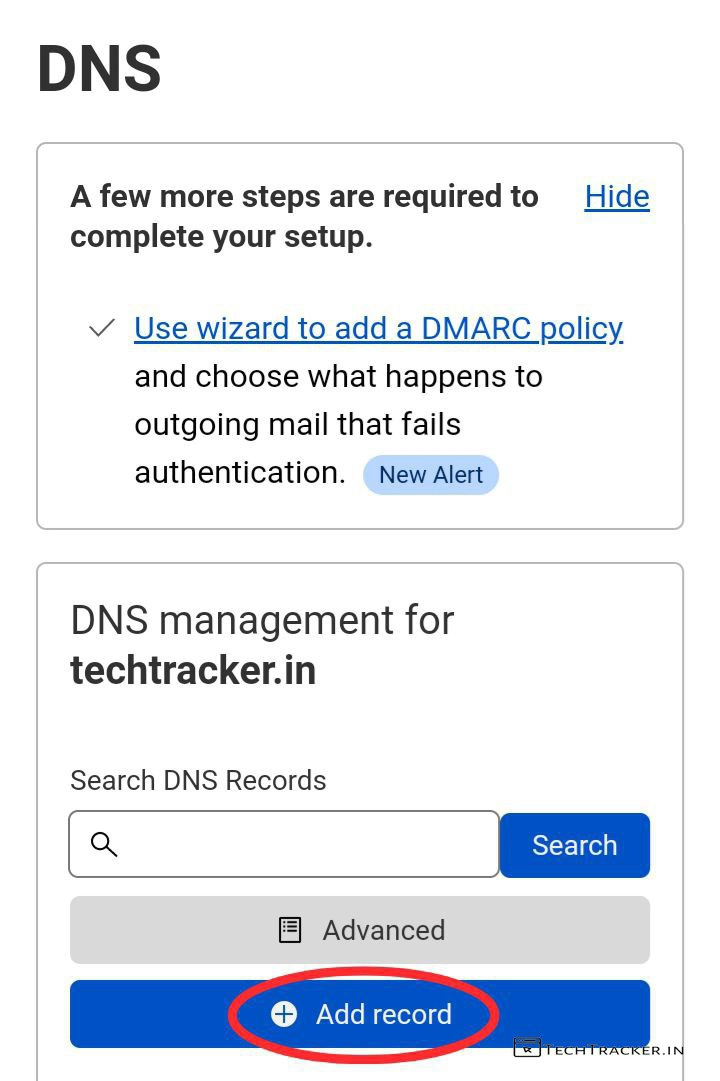The image size is (720, 1081).
Task: Open the Advanced options button
Action: (x=360, y=930)
